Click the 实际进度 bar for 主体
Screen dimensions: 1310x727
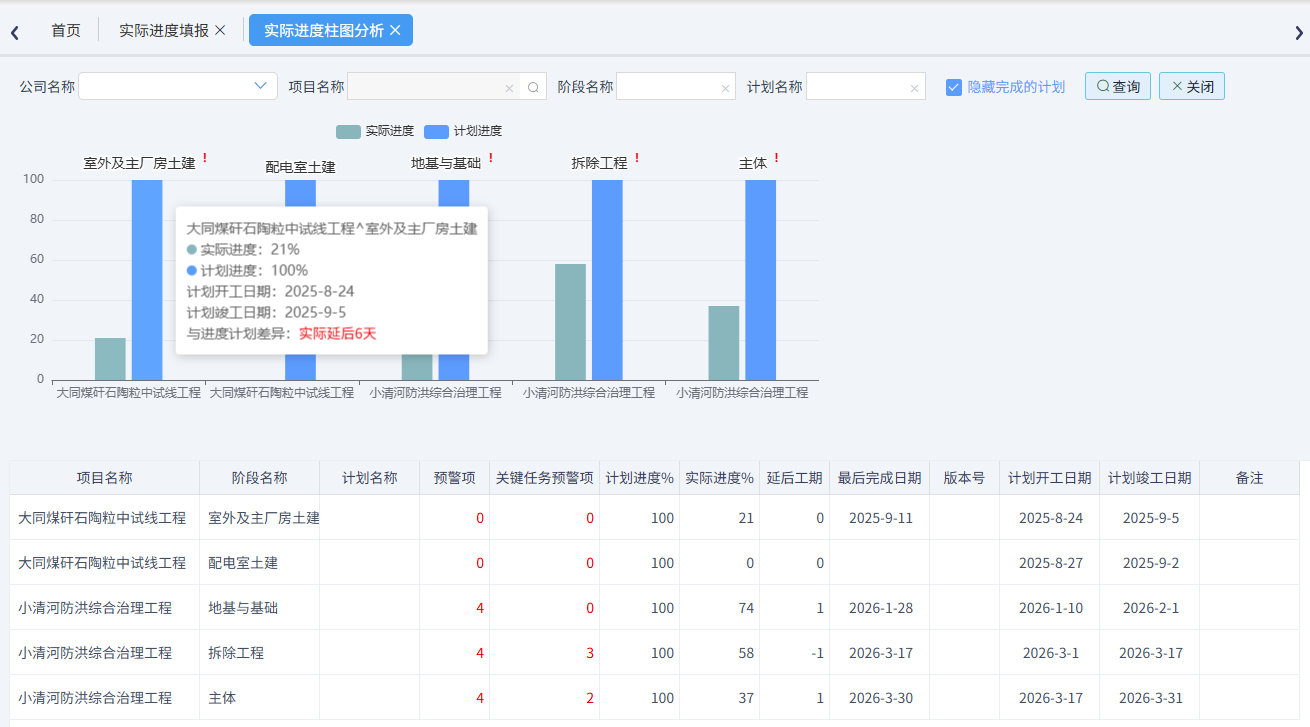point(724,343)
